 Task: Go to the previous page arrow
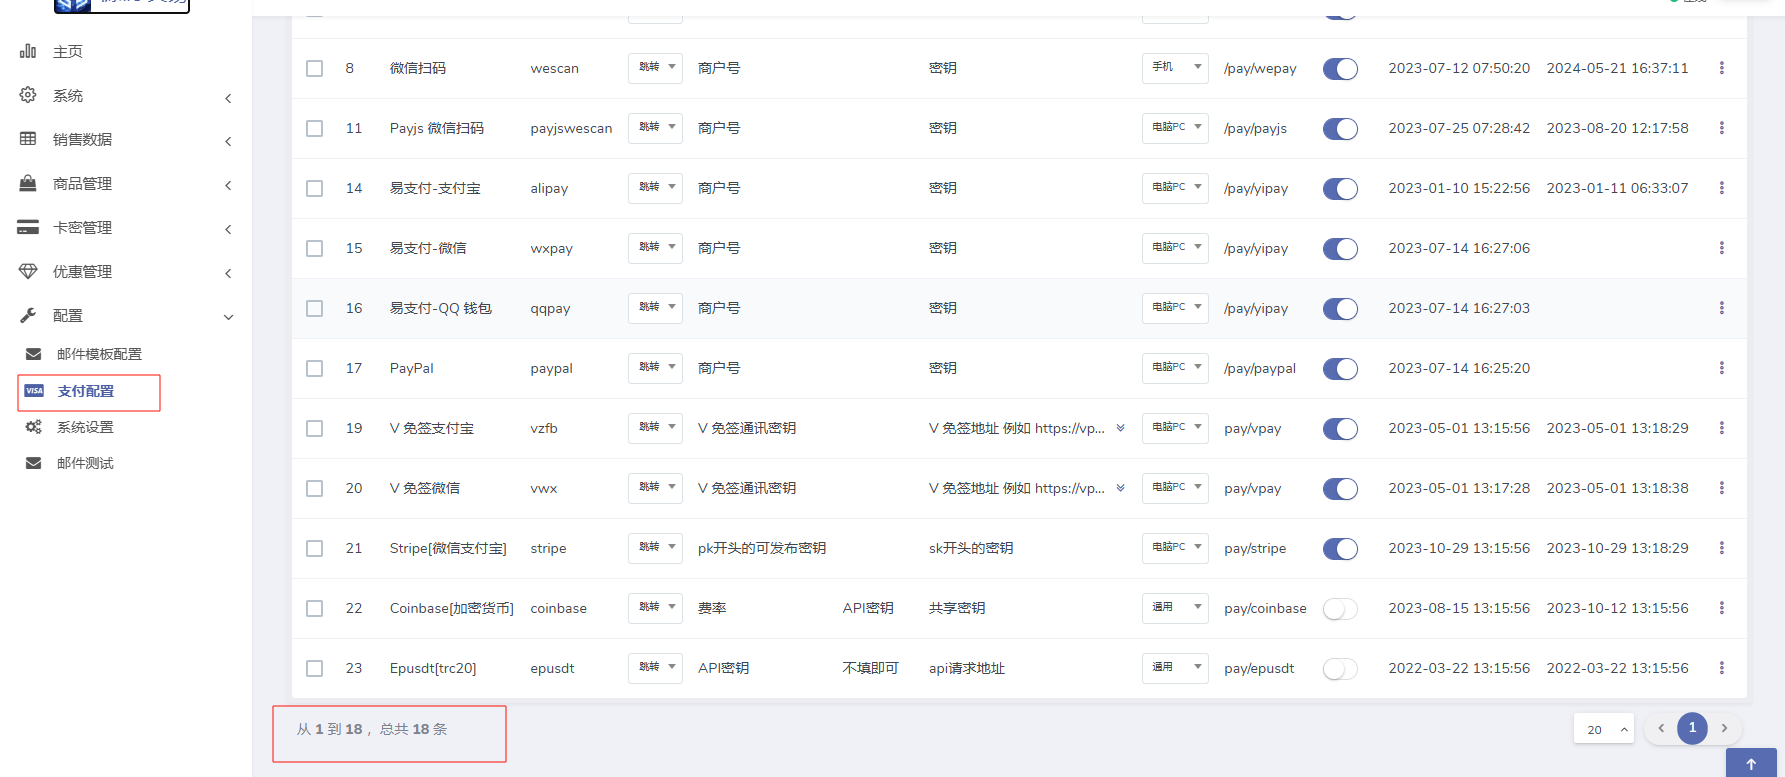pos(1661,728)
